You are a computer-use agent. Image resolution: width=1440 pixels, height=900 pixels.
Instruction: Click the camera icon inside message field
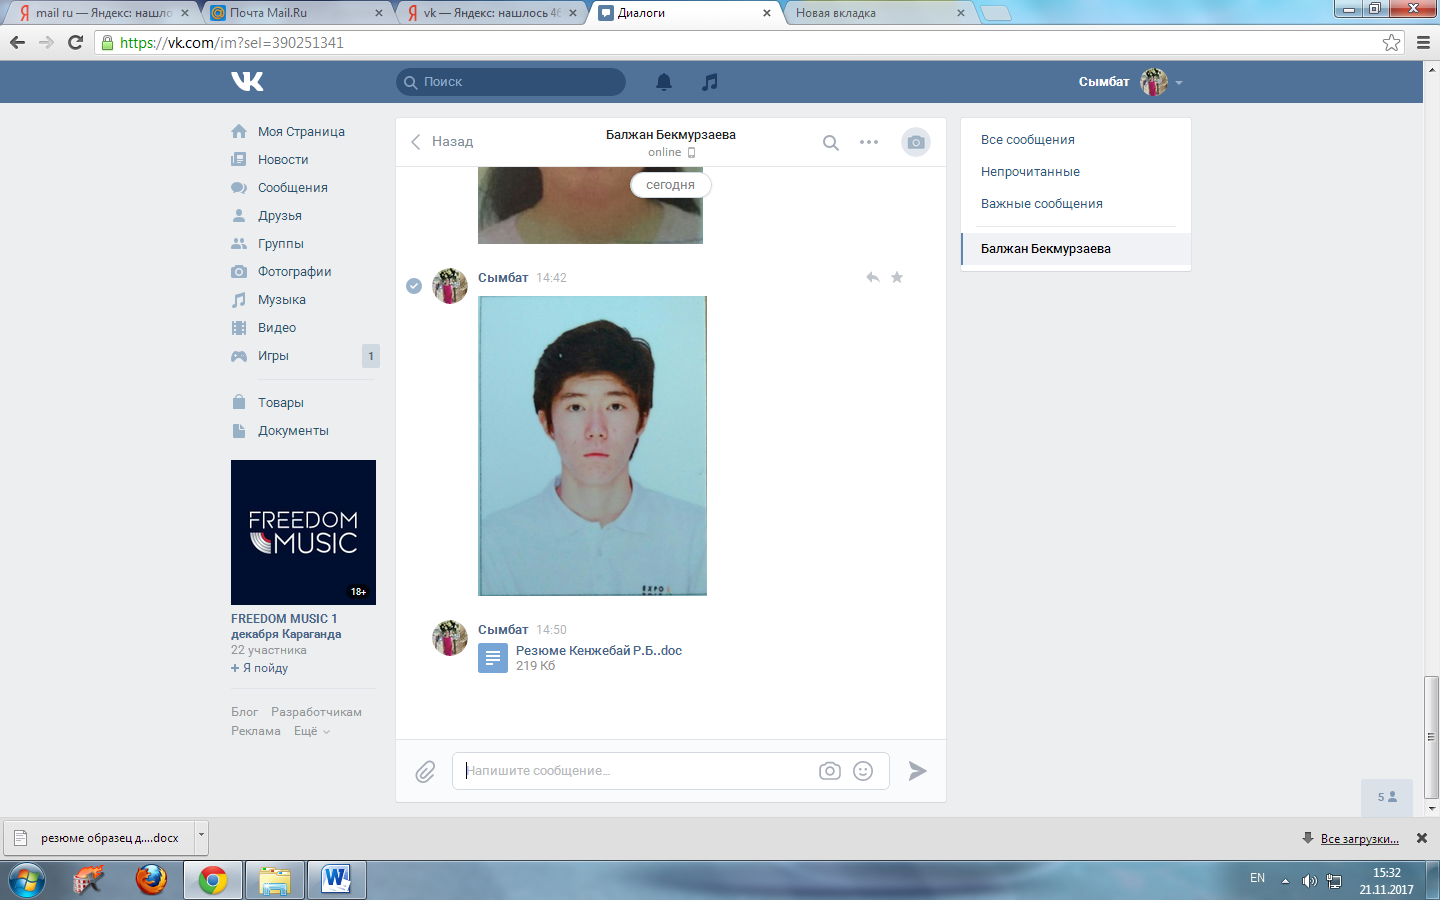coord(830,771)
